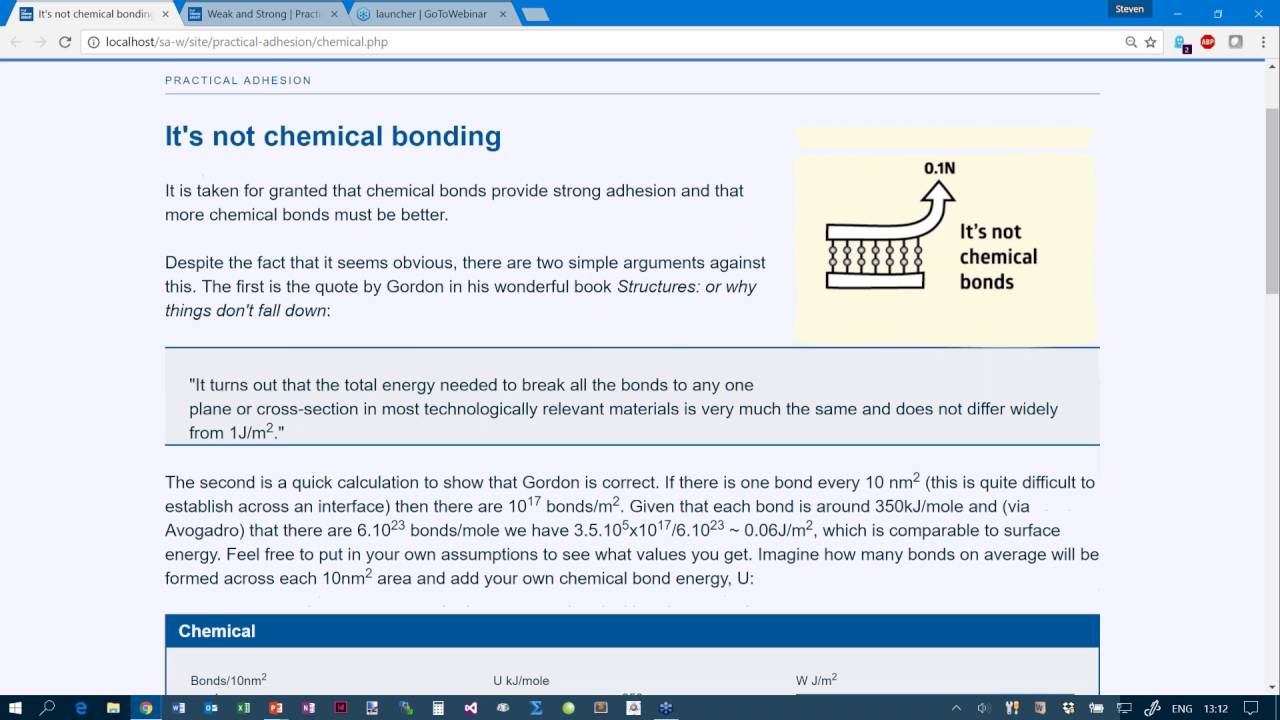Viewport: 1280px width, 720px height.
Task: View site information via the info icon
Action: (93, 42)
